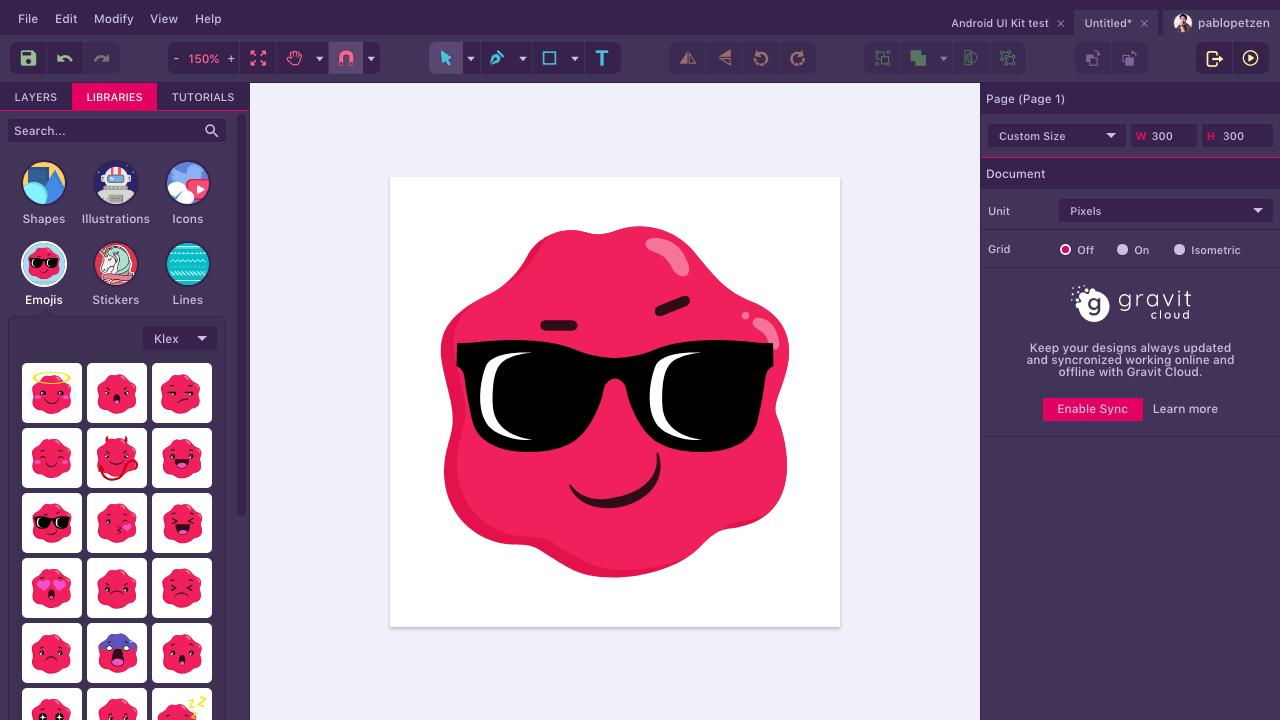Open the Stickers library
Image resolution: width=1280 pixels, height=720 pixels.
[115, 264]
